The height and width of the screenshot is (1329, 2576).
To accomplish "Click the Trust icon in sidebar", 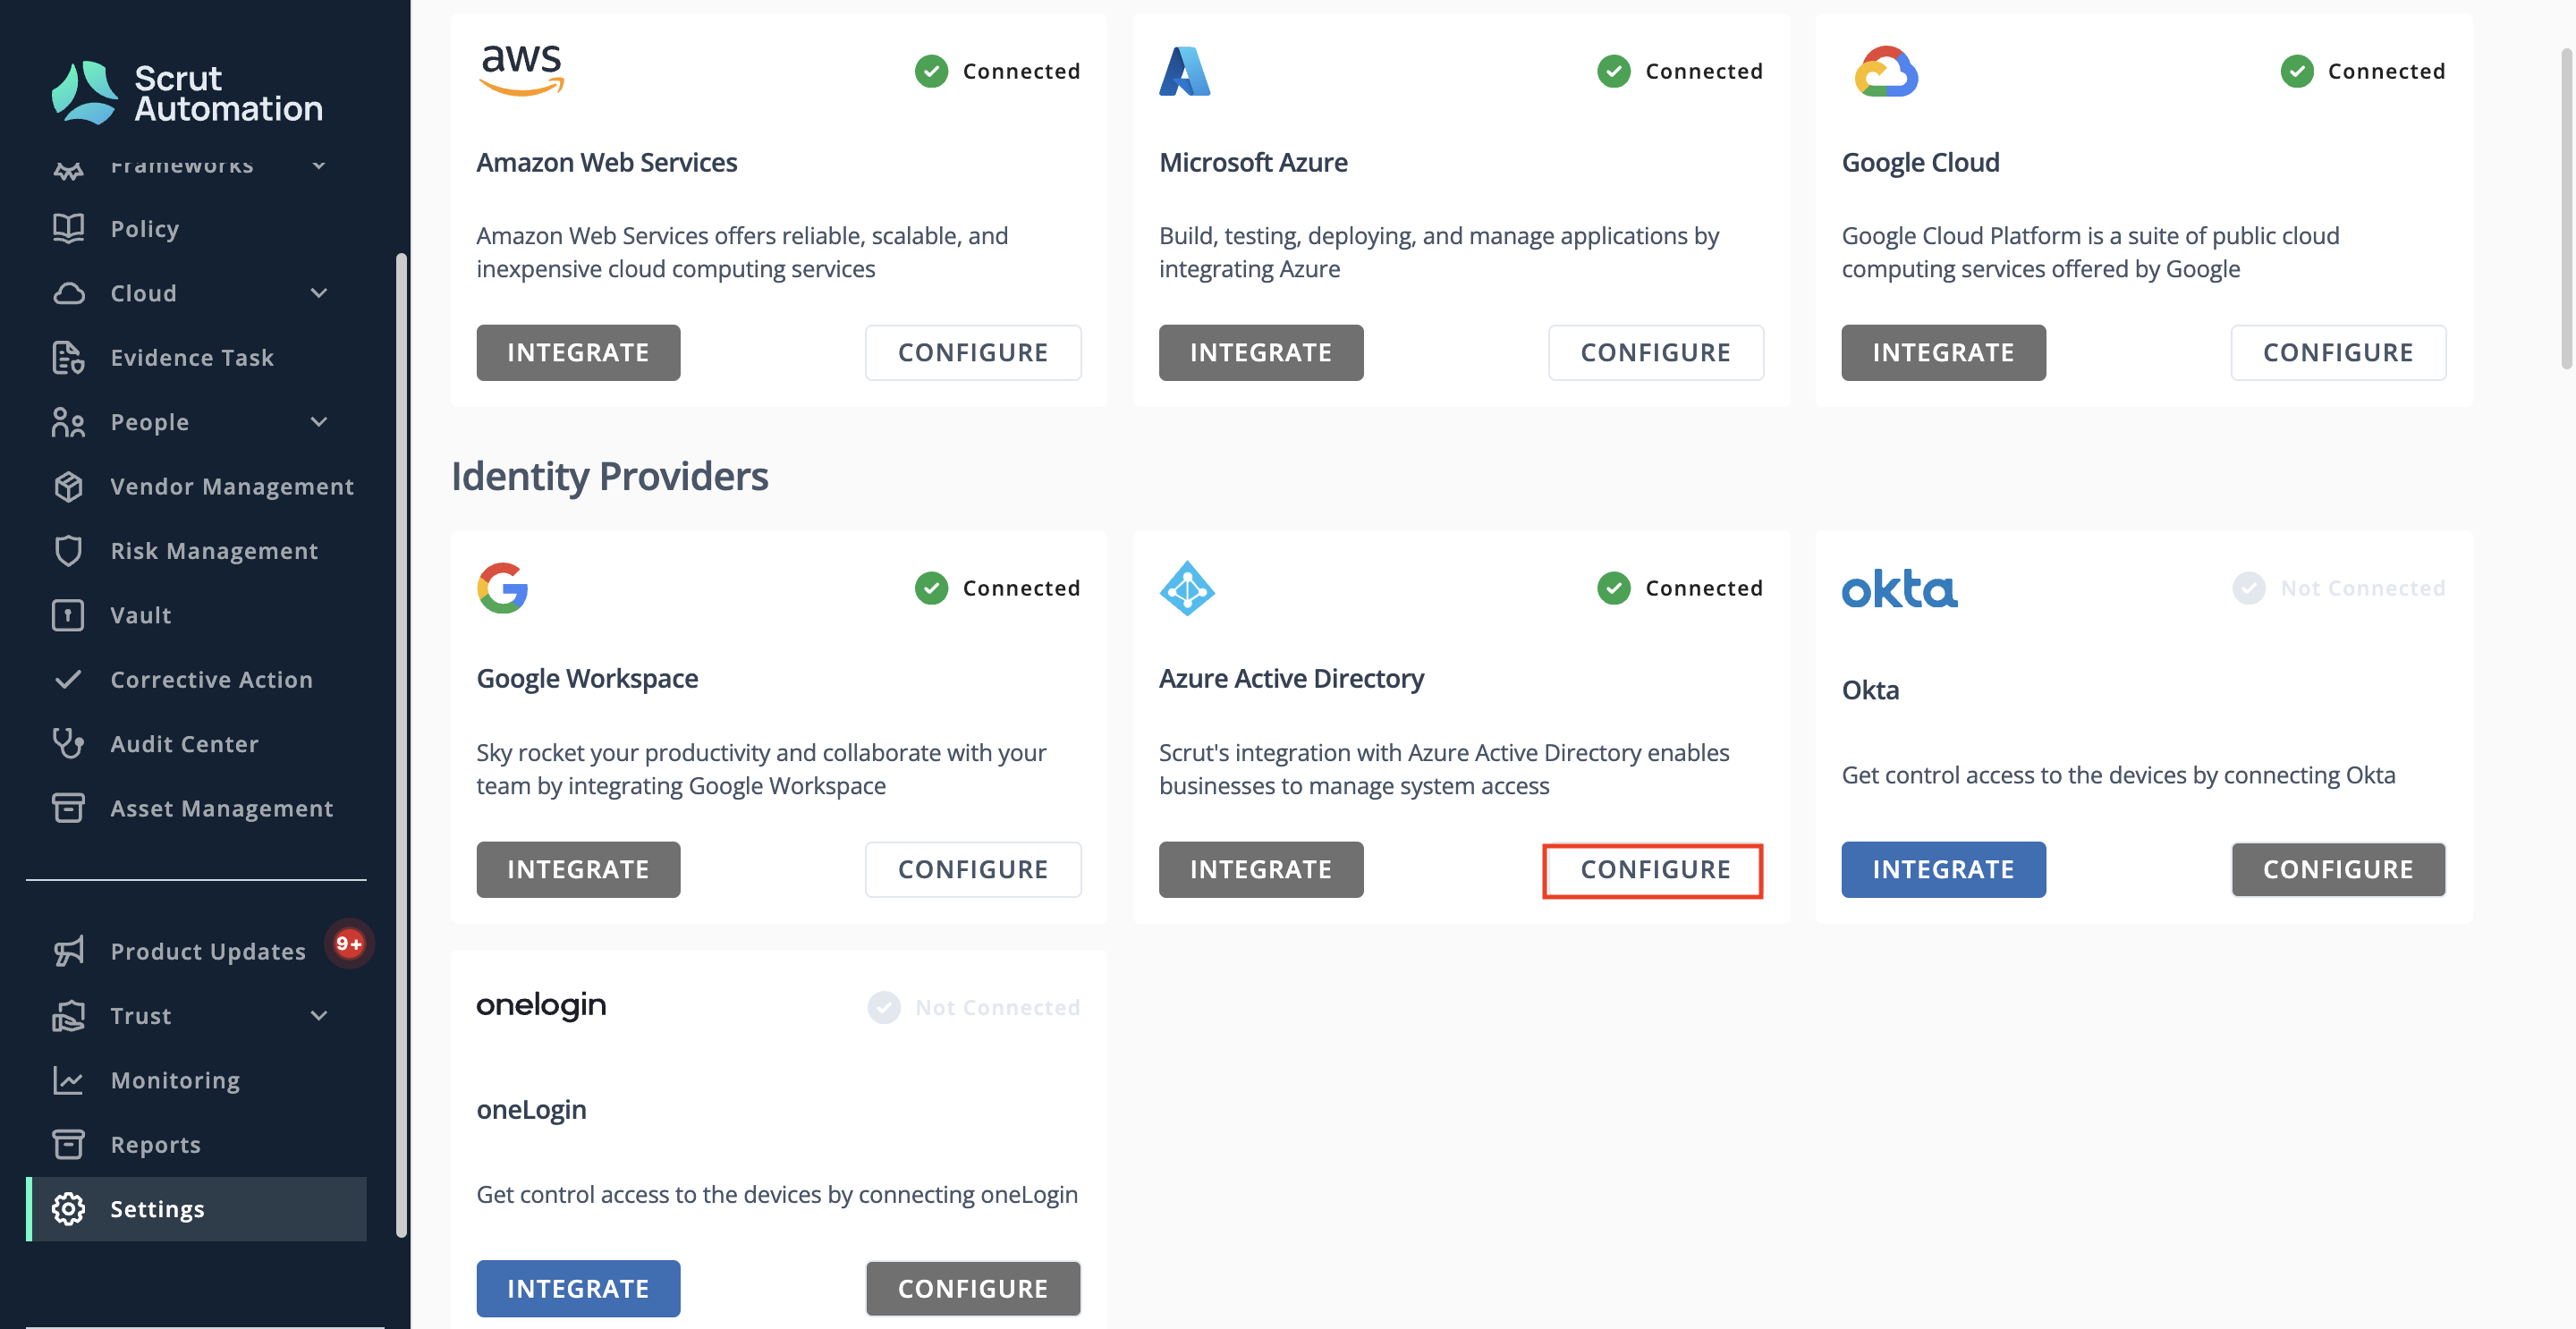I will click(x=68, y=1015).
